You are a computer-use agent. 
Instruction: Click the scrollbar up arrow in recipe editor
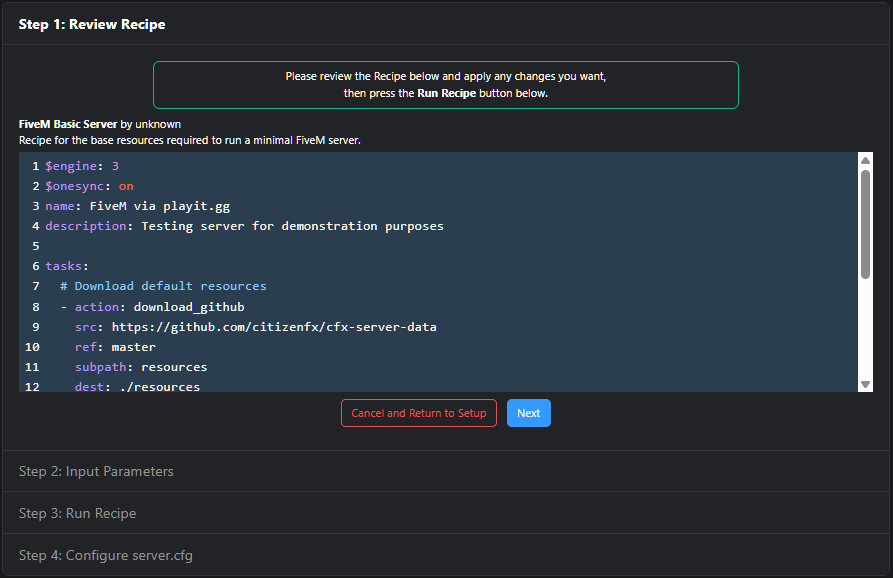pos(865,160)
